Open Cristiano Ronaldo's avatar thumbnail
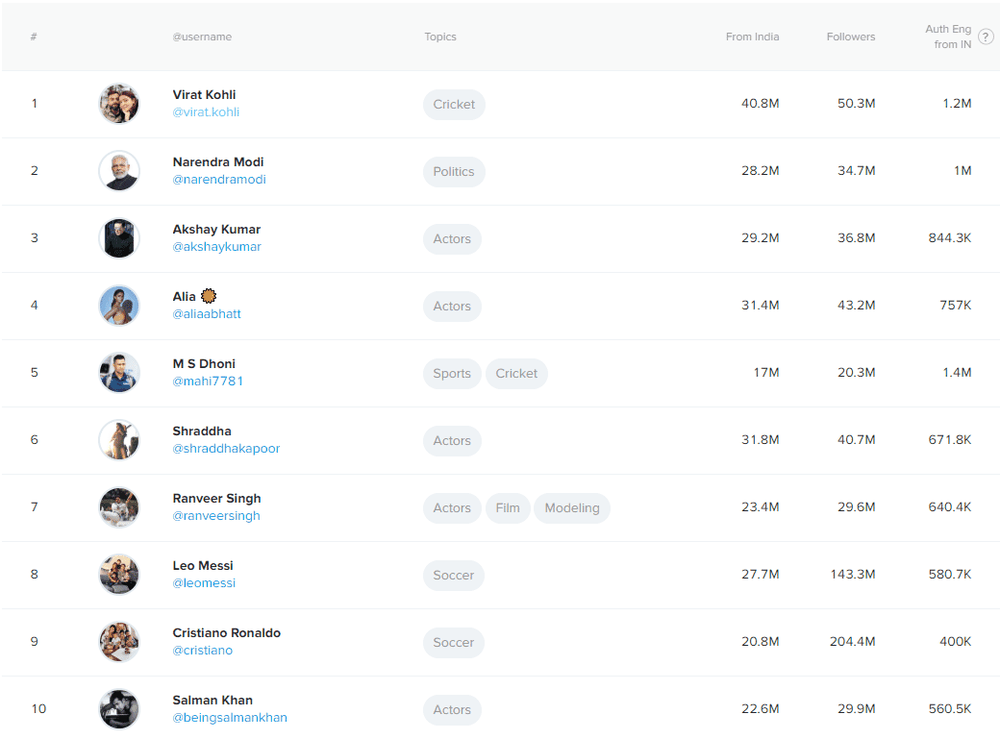Screen dimensions: 1000x739 [x=119, y=642]
